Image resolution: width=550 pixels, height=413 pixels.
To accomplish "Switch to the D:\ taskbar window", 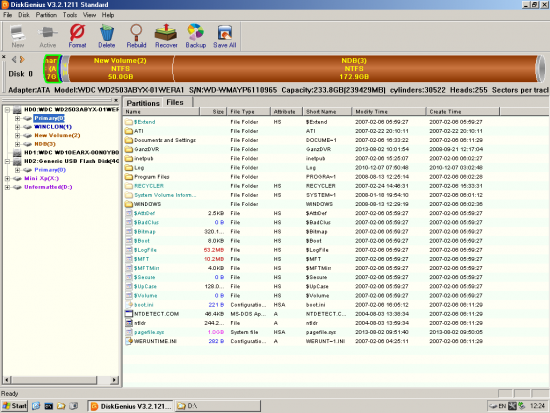I will (218, 406).
